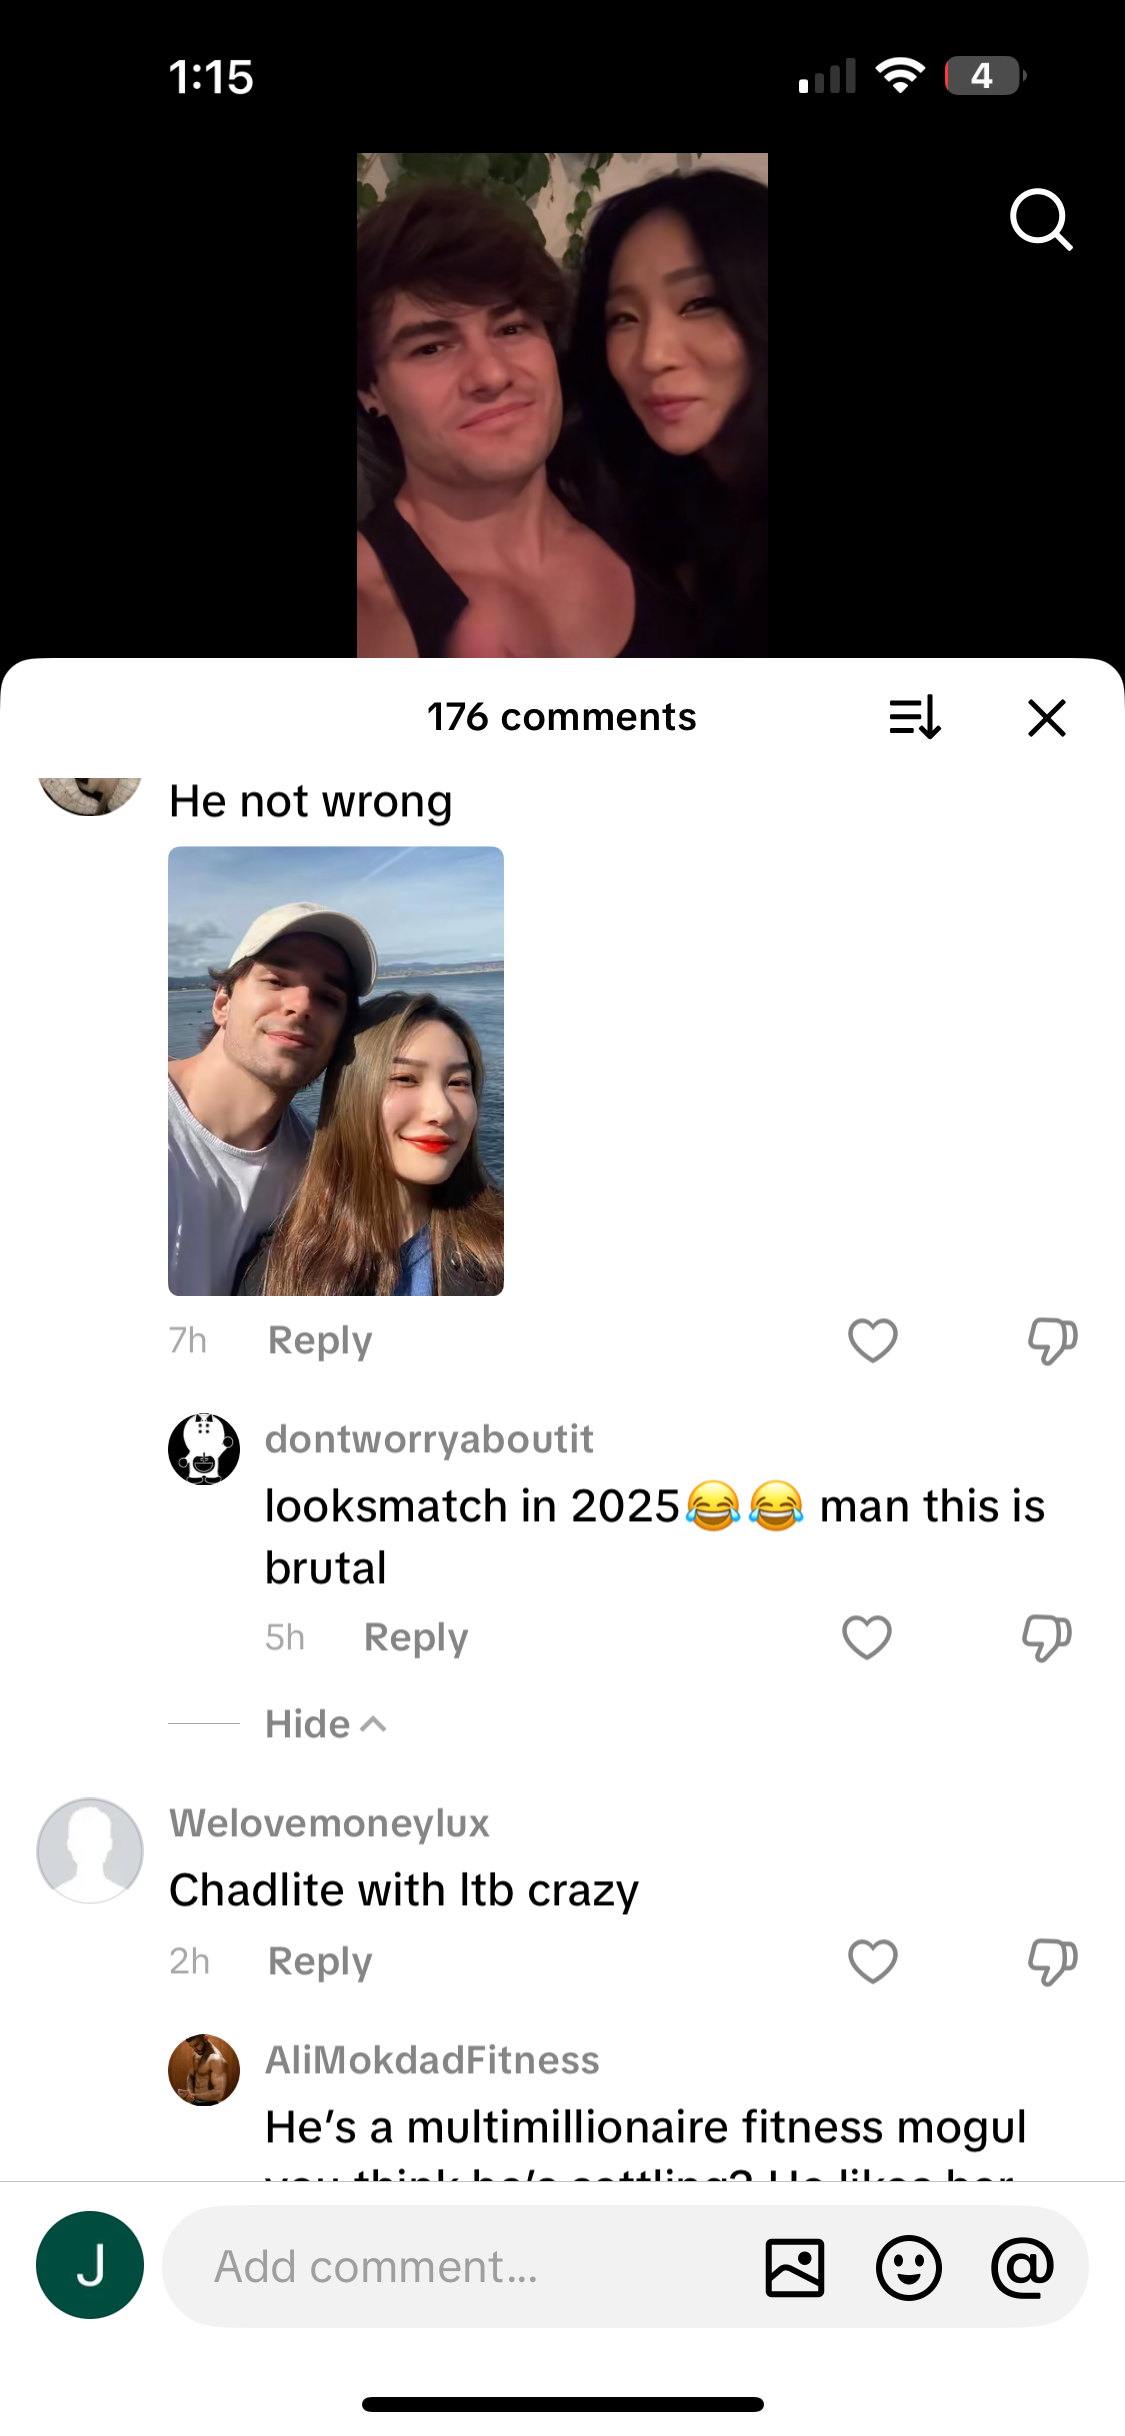This screenshot has height=2436, width=1125.
Task: Tap the search magnifier icon
Action: pos(1040,219)
